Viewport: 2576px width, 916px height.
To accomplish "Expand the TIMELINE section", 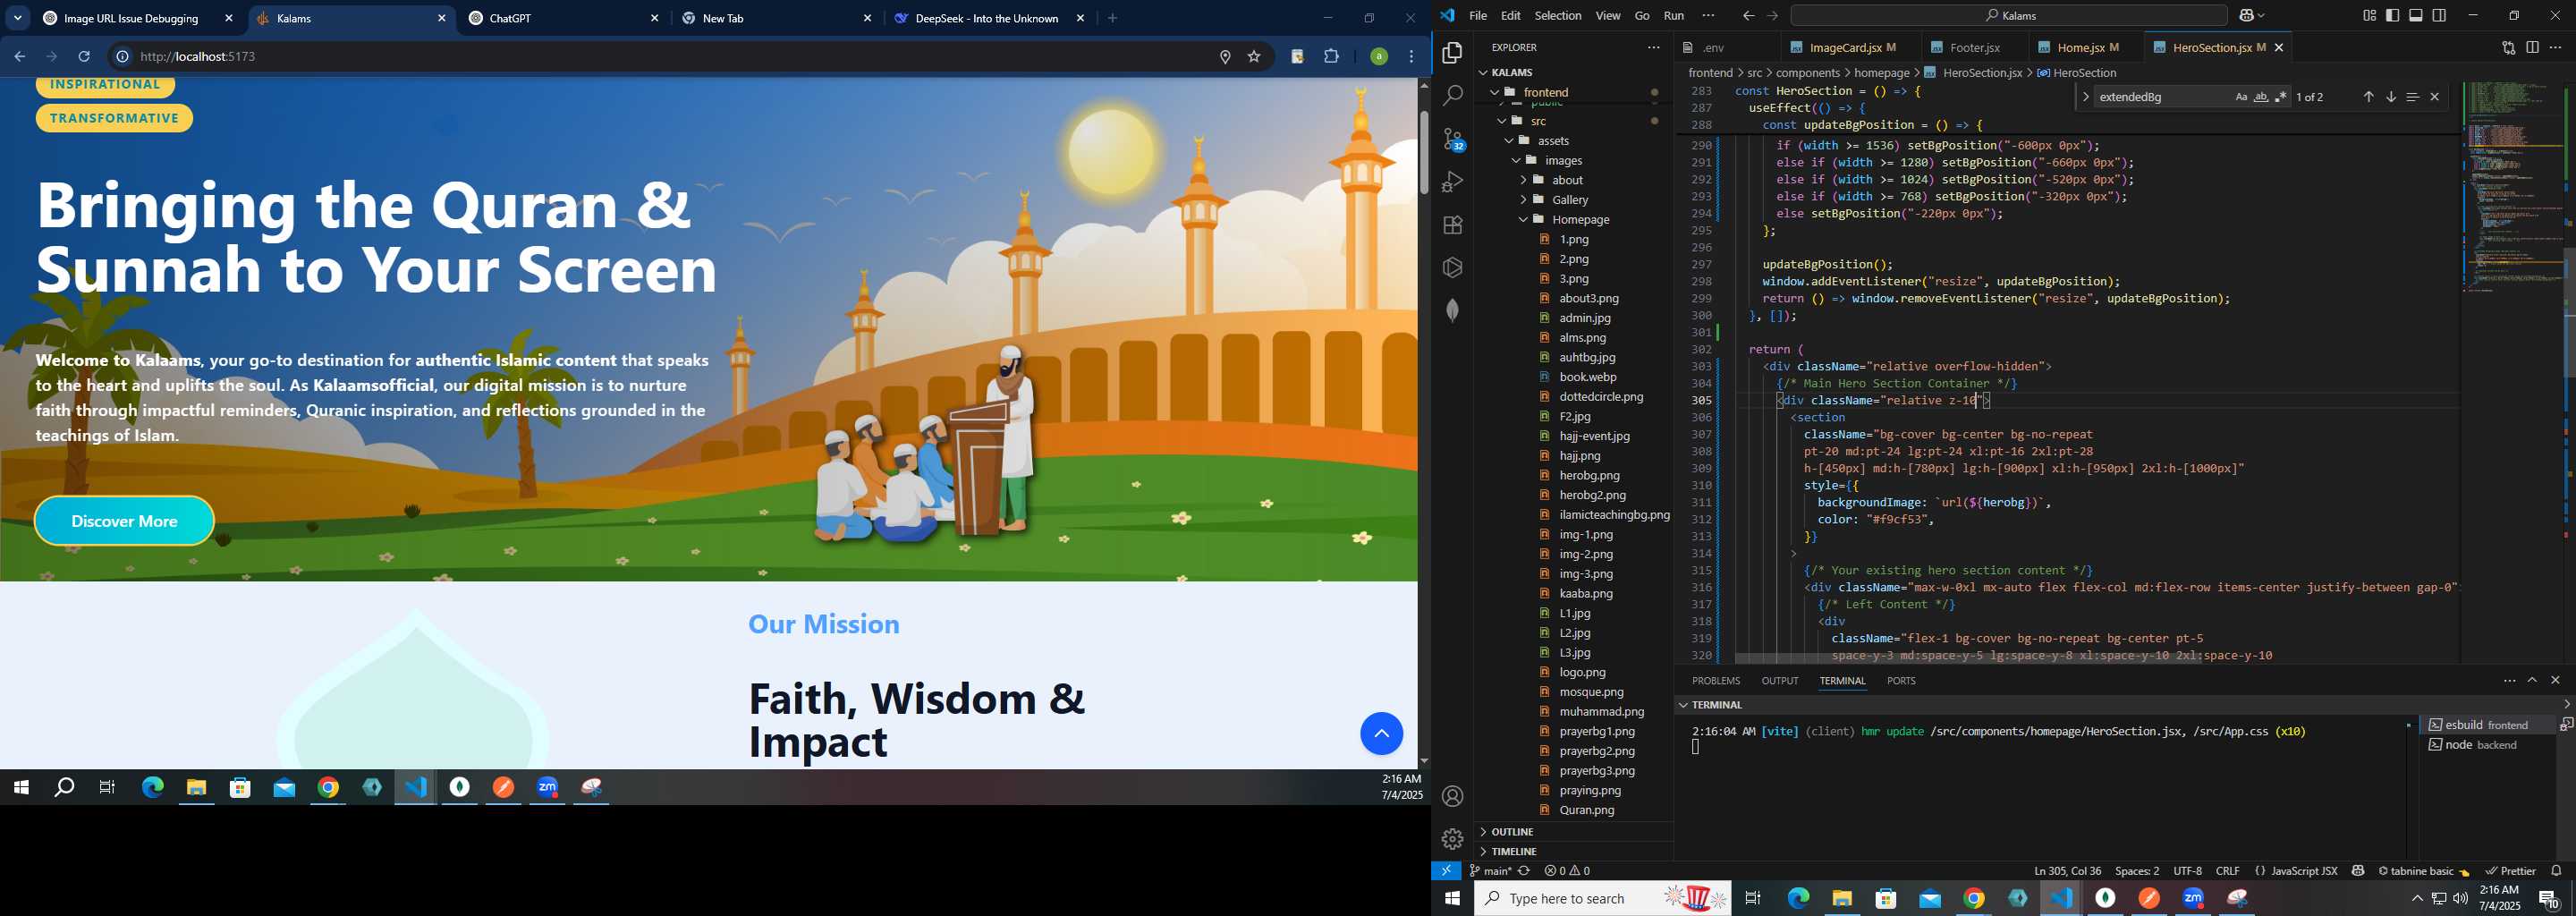I will (1574, 852).
